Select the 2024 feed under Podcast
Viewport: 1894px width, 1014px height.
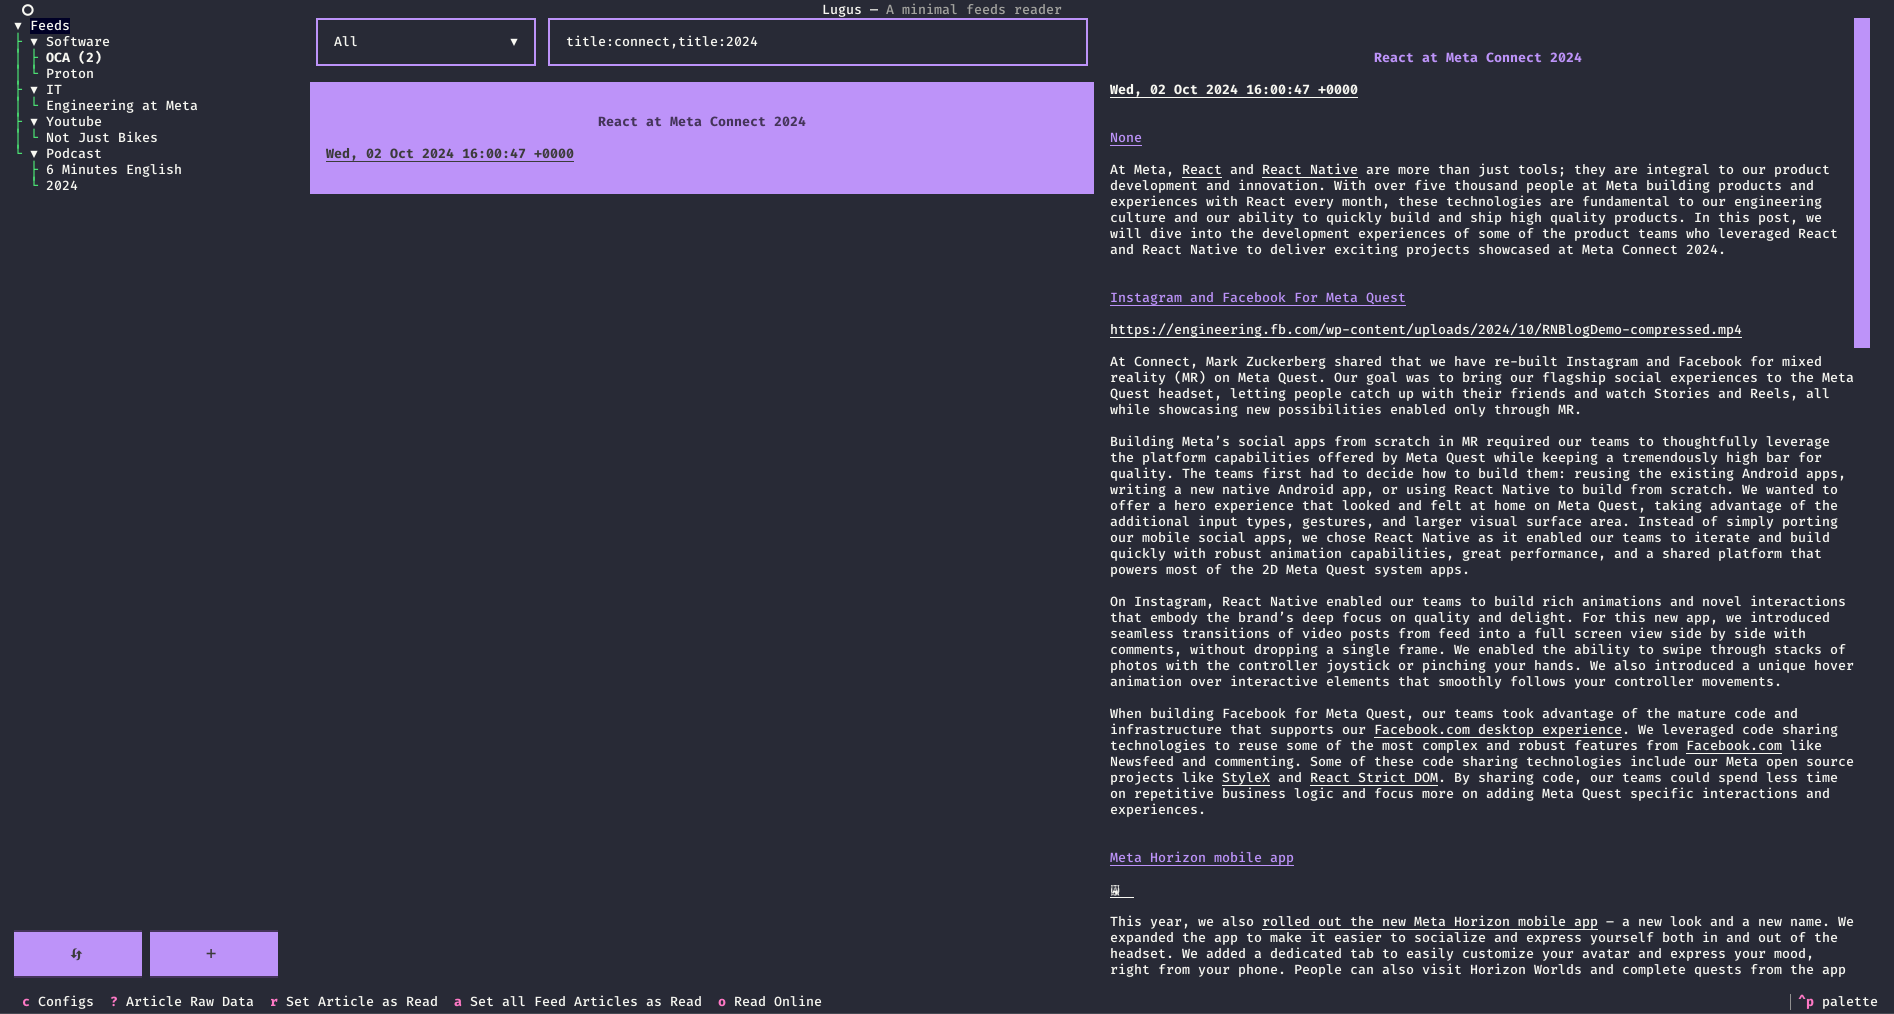pyautogui.click(x=62, y=186)
